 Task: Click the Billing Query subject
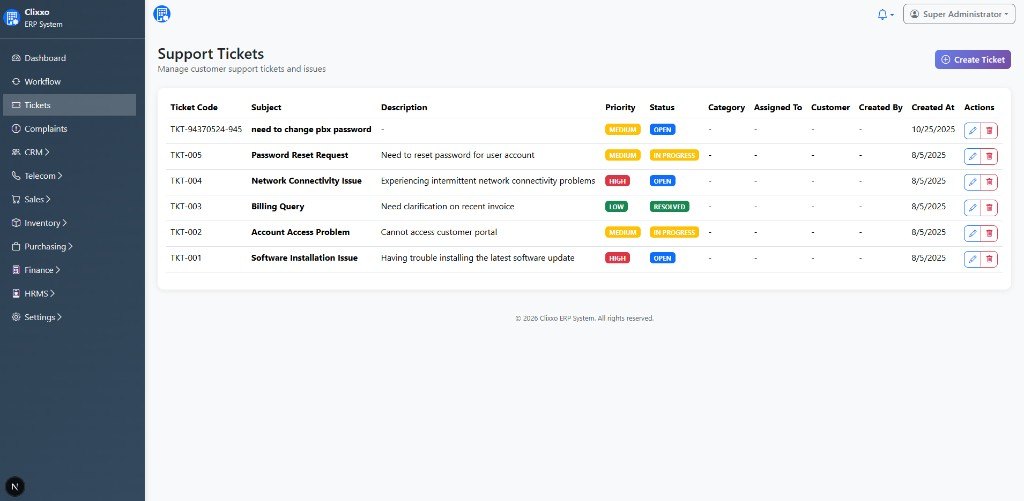pos(278,206)
